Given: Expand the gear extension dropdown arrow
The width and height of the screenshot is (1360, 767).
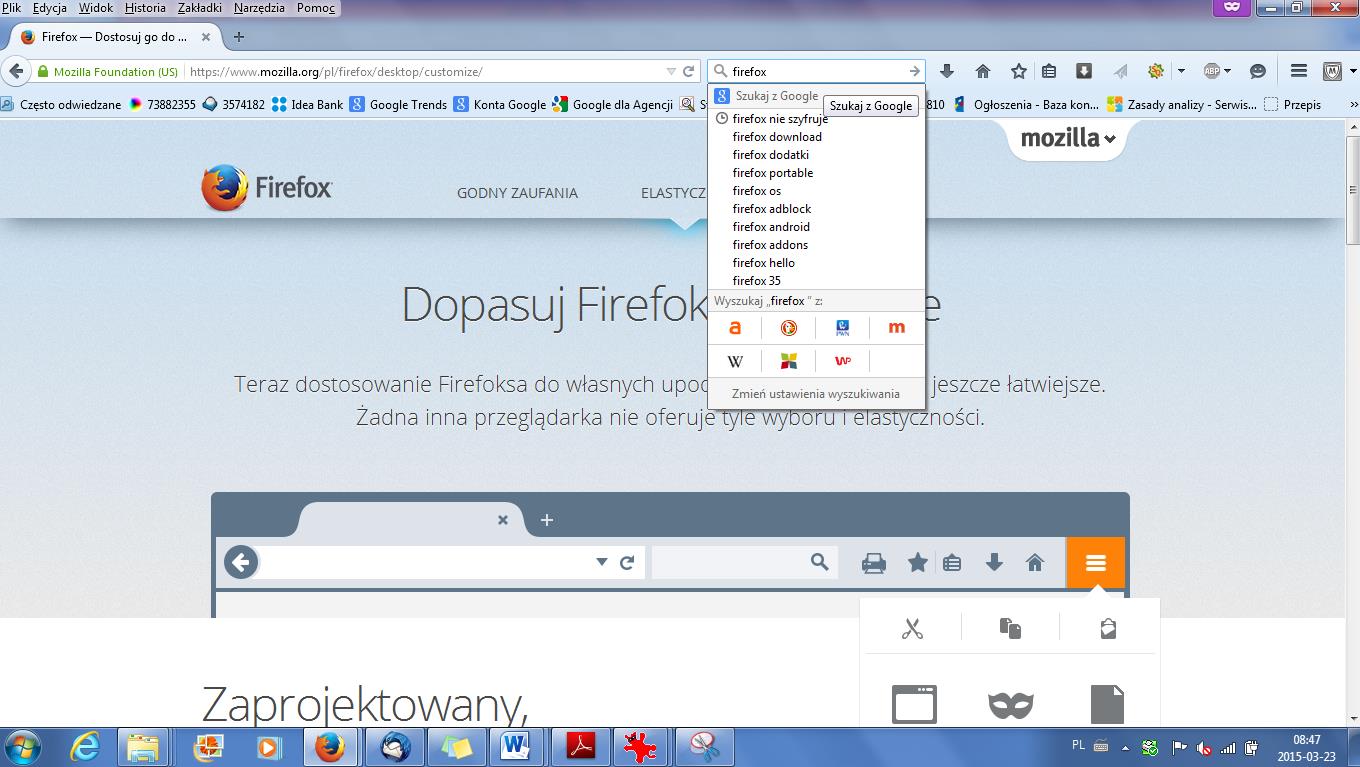Looking at the screenshot, I should (x=1181, y=71).
